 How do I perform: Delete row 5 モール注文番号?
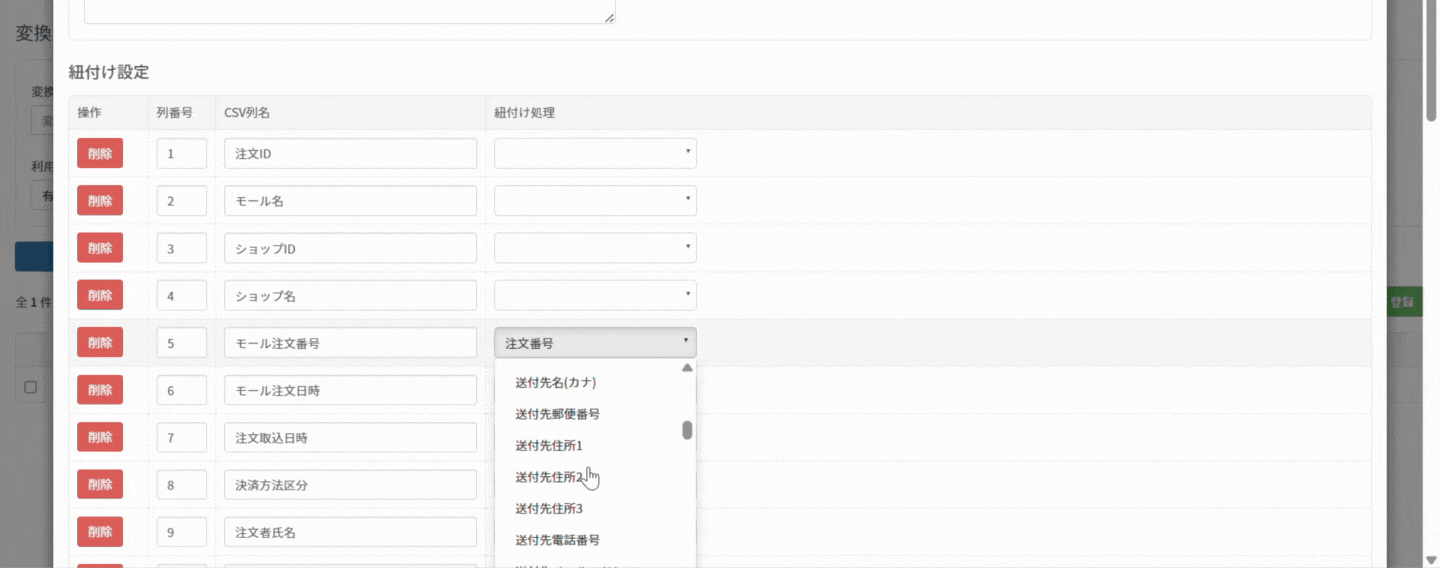(x=100, y=342)
